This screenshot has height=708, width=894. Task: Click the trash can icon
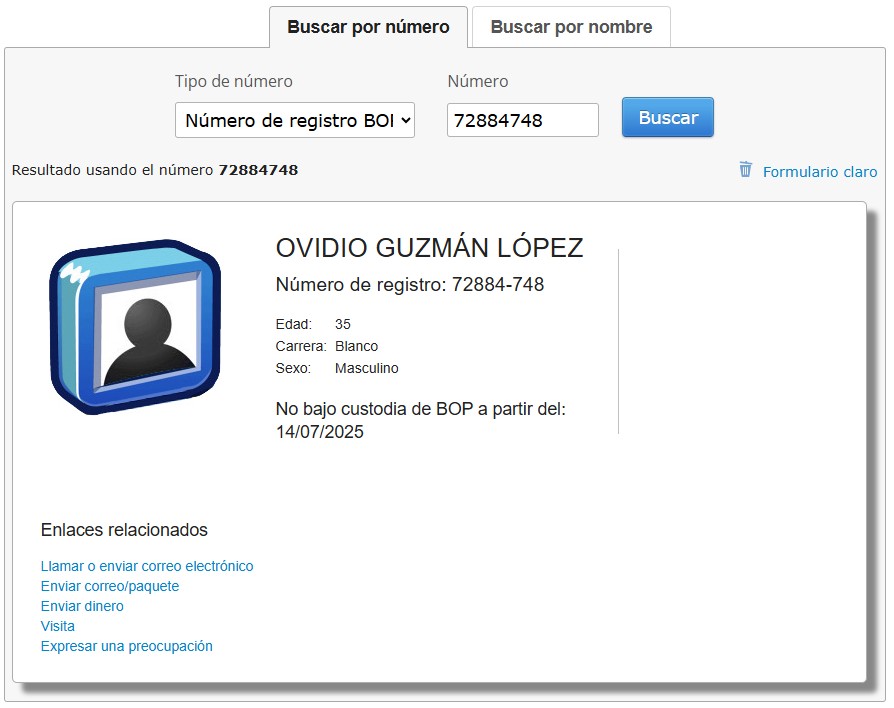[x=745, y=170]
